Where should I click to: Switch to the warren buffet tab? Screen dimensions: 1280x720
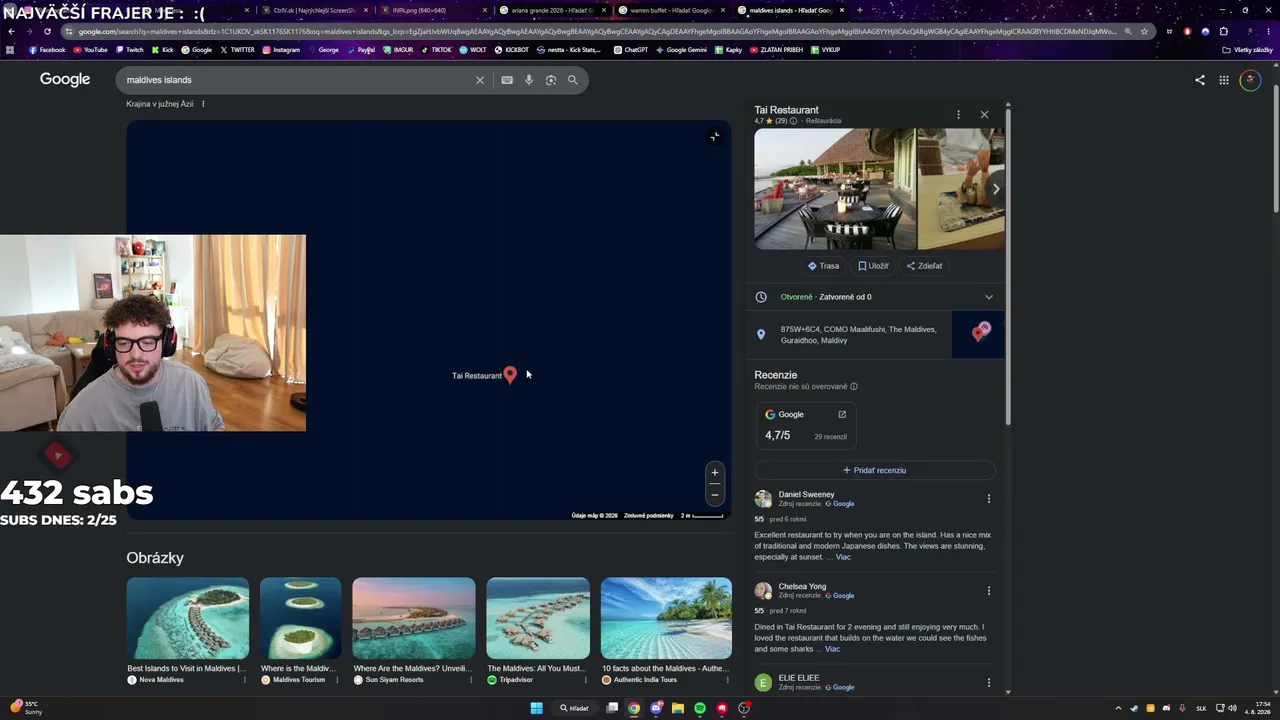click(672, 10)
